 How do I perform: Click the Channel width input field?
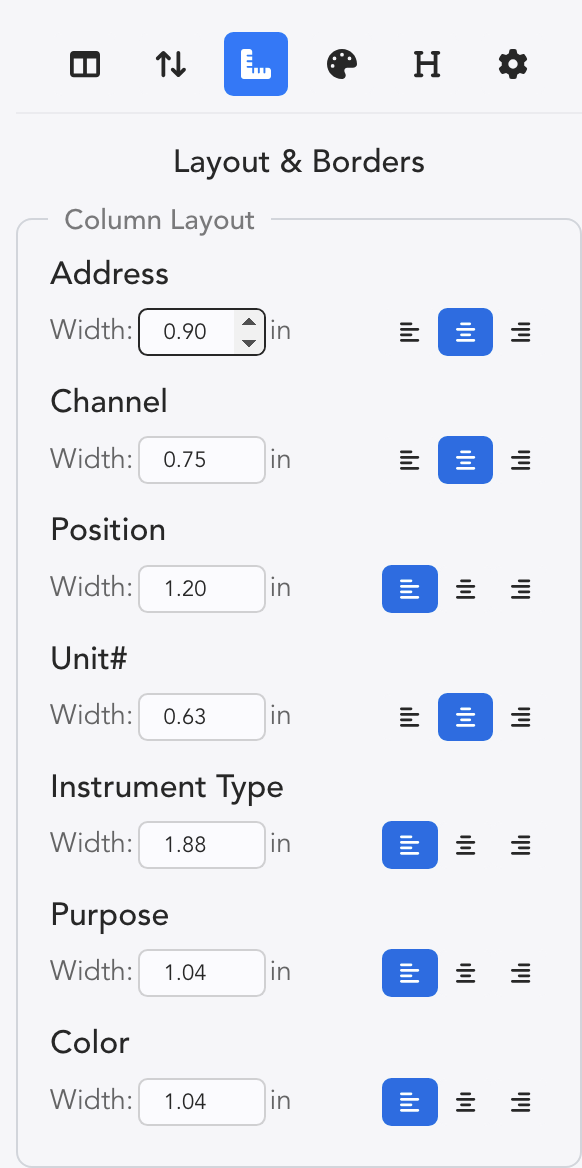click(x=202, y=460)
